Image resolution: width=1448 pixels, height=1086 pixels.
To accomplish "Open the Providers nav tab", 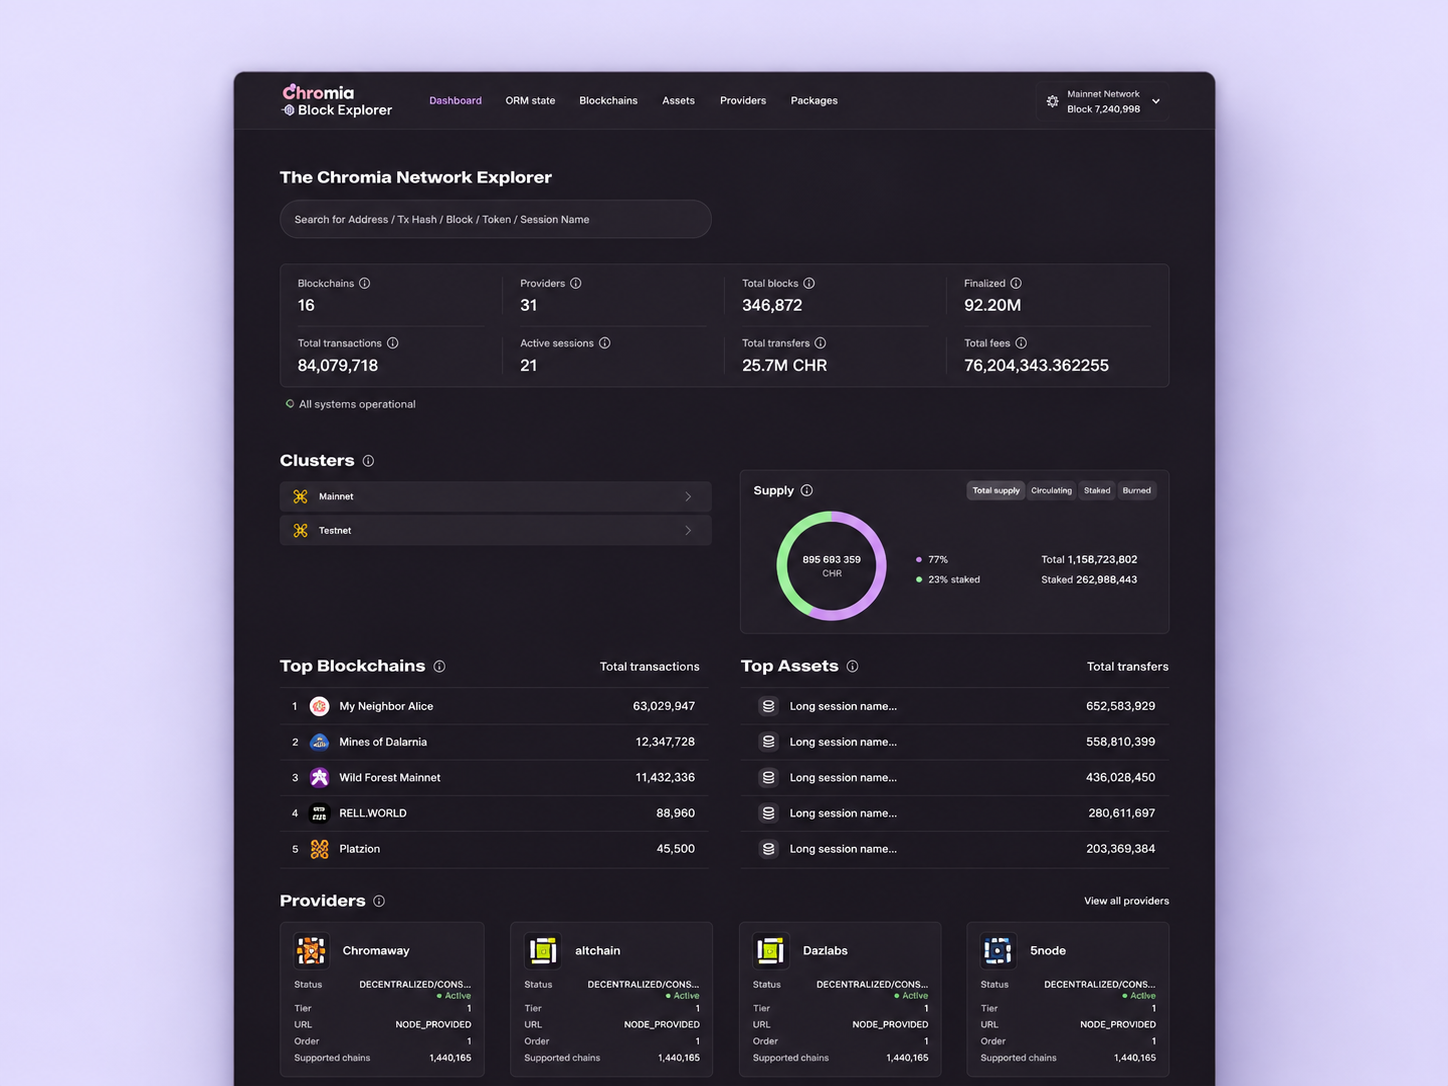I will click(743, 101).
